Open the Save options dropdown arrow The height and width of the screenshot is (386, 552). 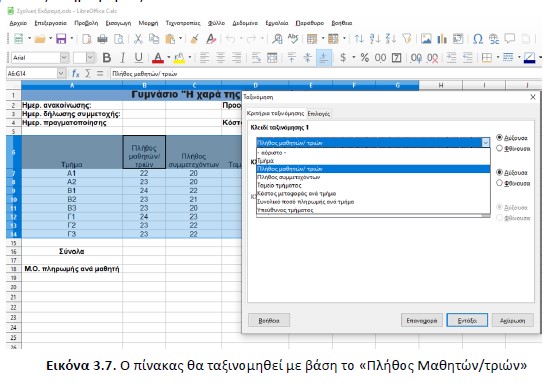(x=72, y=39)
